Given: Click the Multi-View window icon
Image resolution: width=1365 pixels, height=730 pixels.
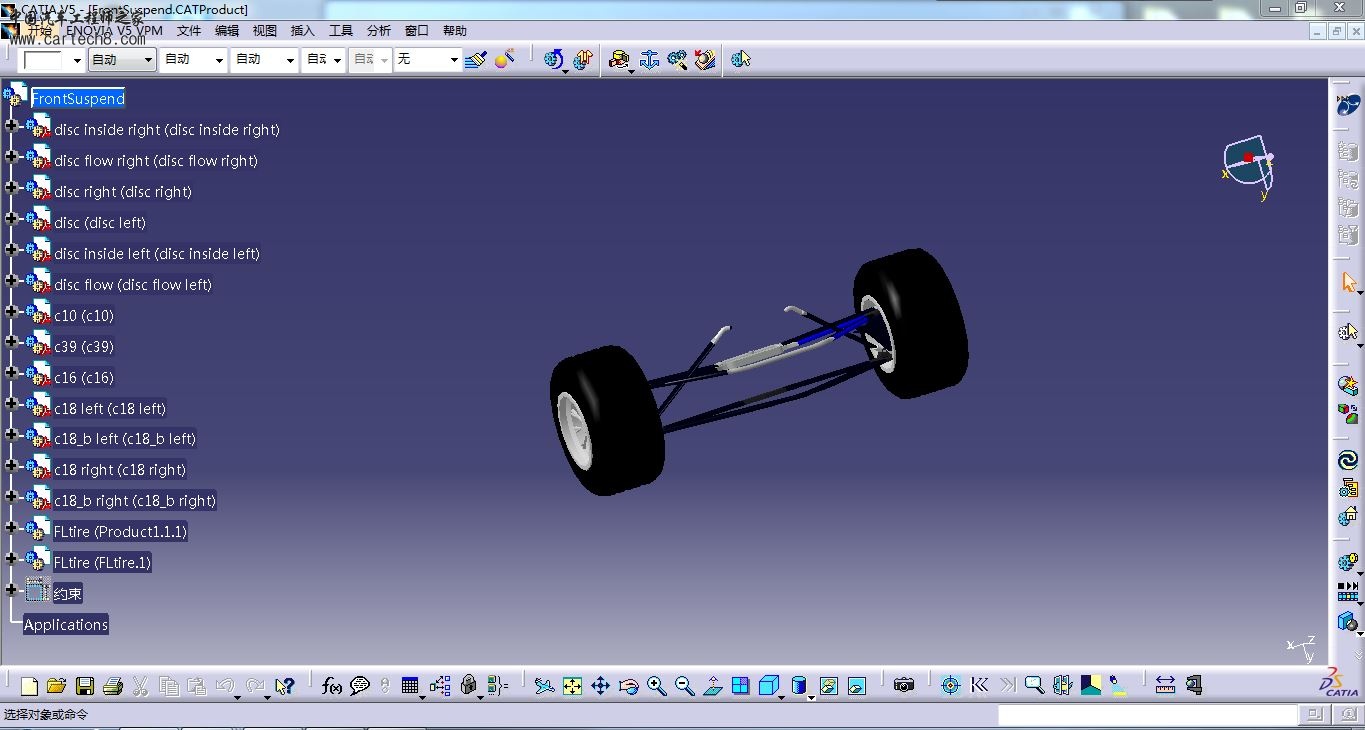Looking at the screenshot, I should click(740, 686).
